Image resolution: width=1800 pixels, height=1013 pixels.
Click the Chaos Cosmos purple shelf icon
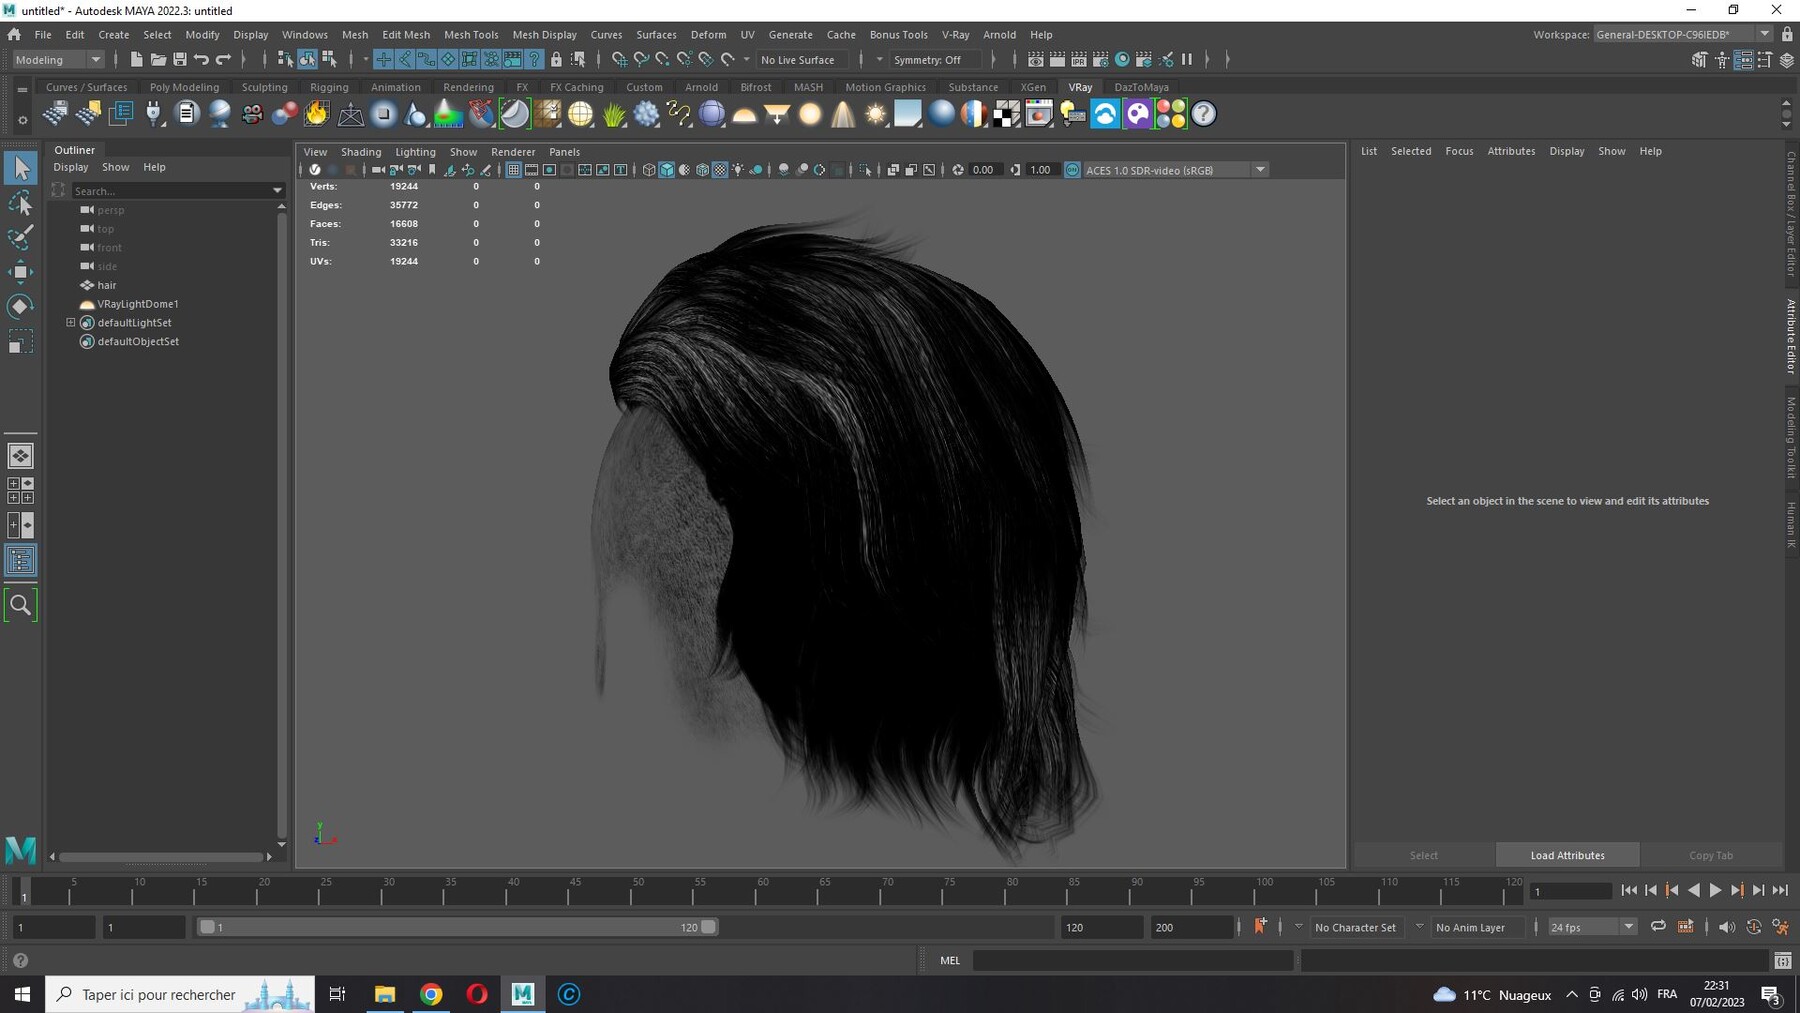point(1138,114)
